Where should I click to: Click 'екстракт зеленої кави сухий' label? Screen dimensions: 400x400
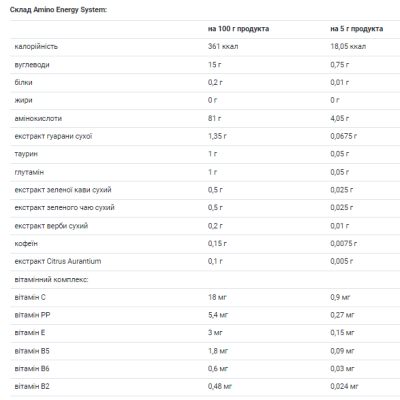[x=63, y=190]
